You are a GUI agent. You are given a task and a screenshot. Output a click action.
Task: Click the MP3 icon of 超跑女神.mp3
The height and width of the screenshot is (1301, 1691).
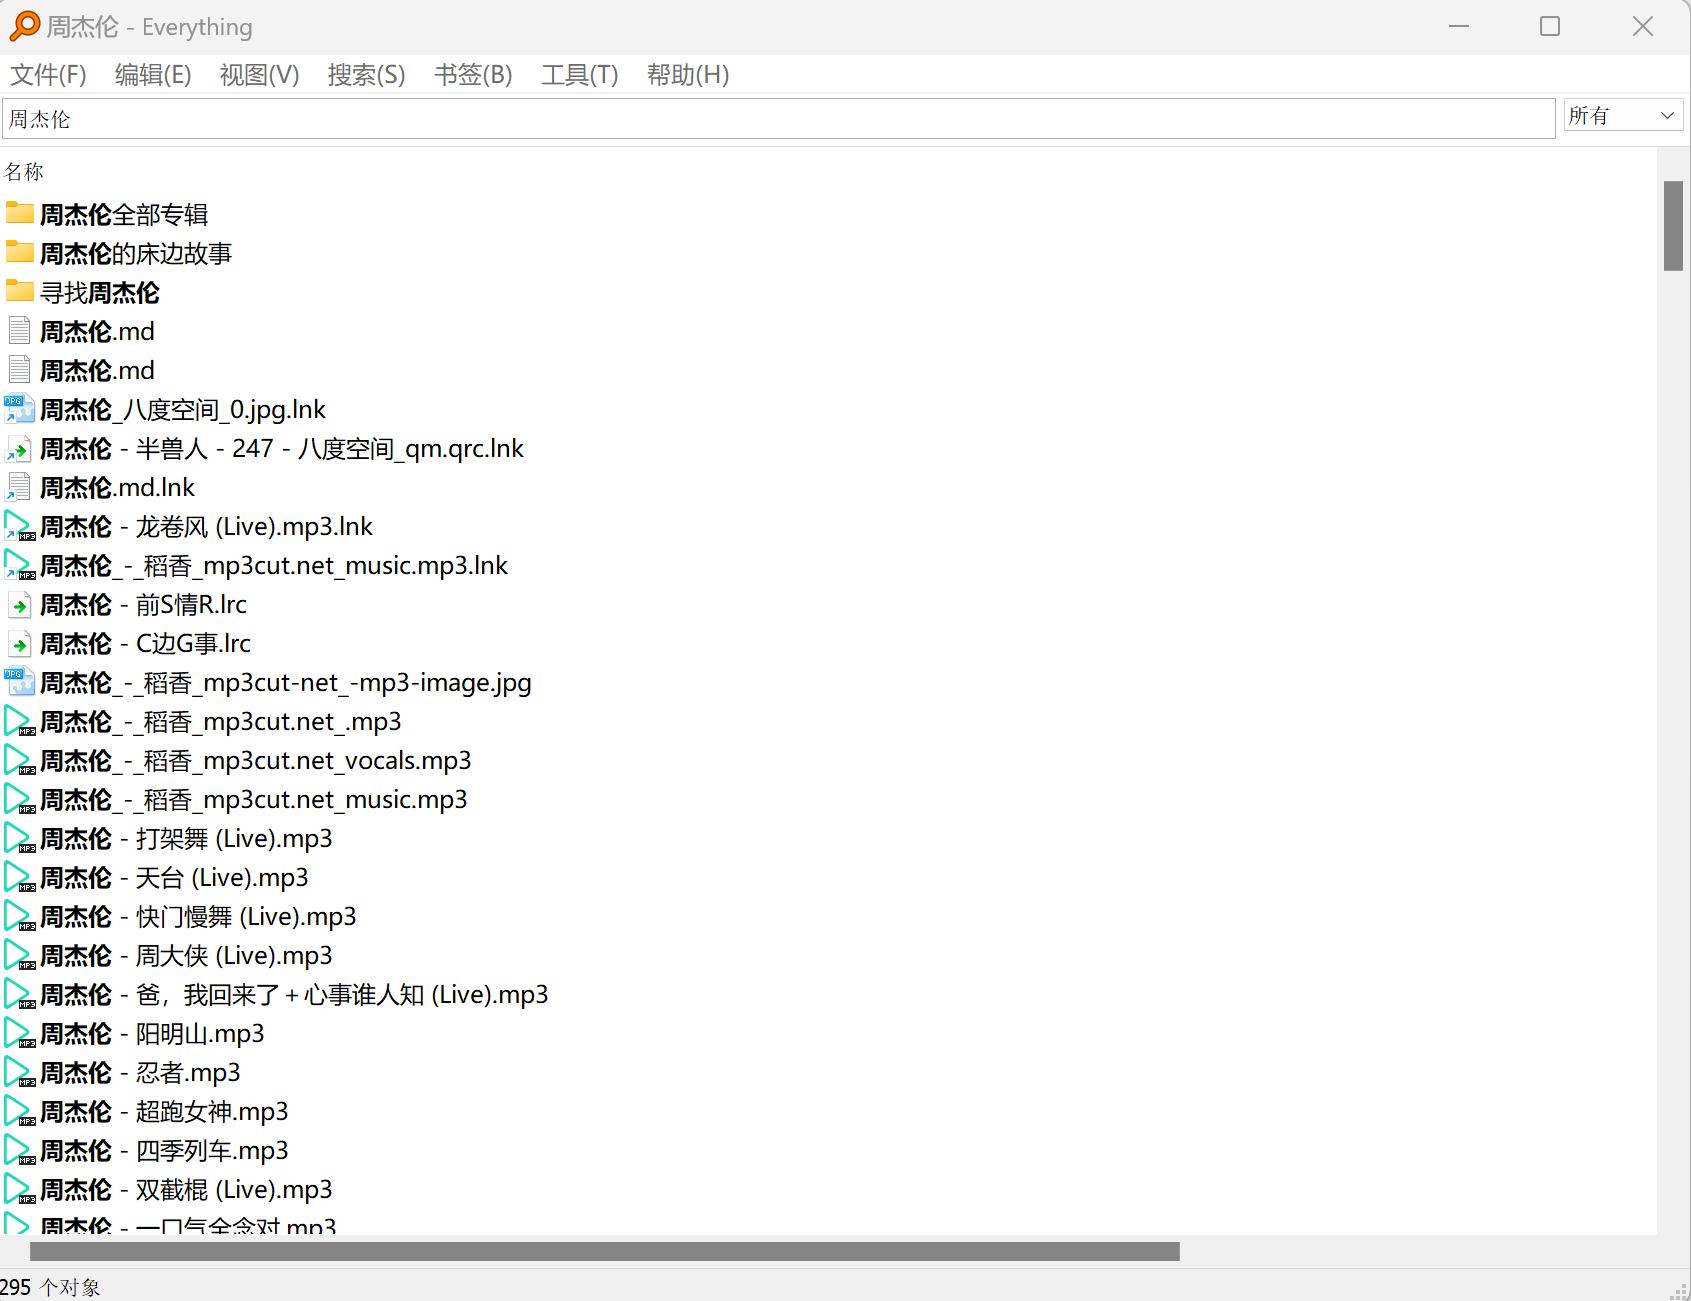(19, 1111)
